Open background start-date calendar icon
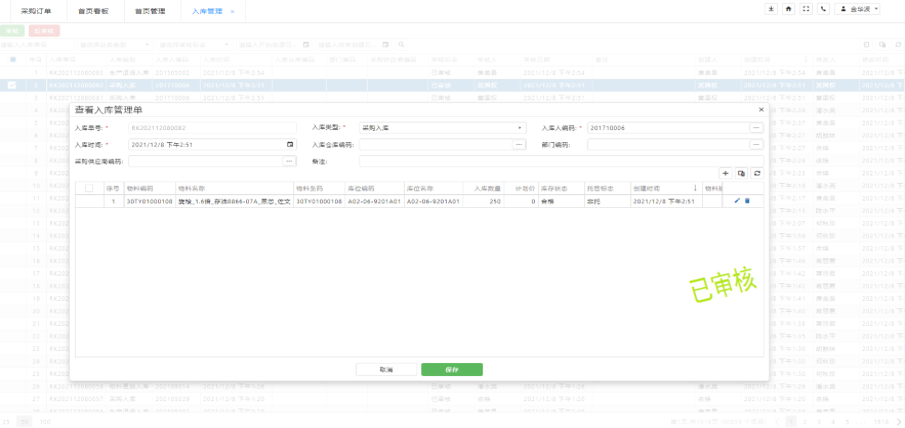Screen dimensions: 905x428 (306, 44)
